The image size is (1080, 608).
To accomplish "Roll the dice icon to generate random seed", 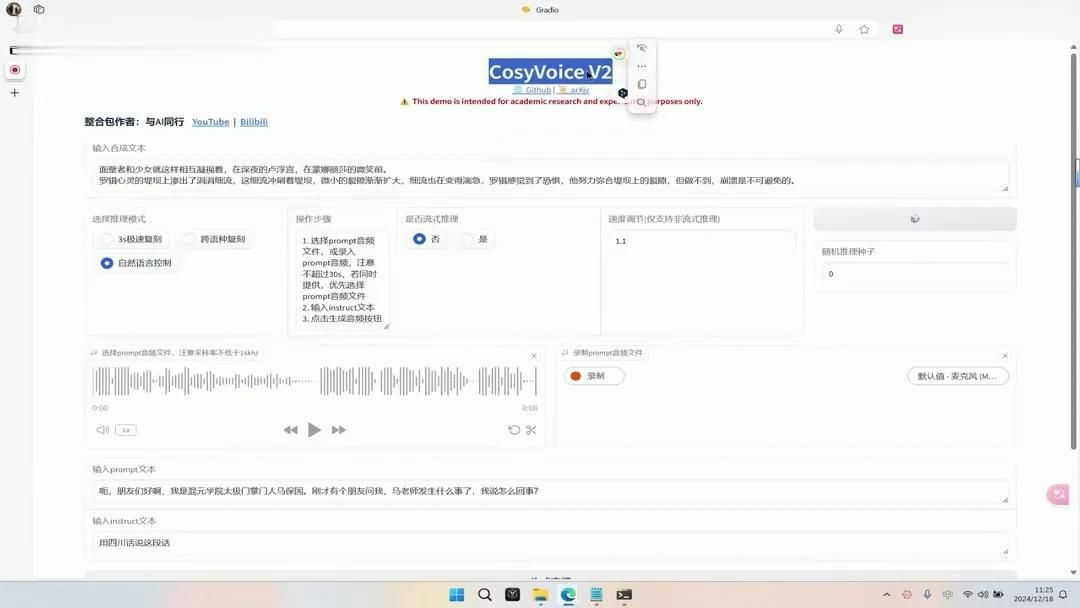I will tap(915, 218).
